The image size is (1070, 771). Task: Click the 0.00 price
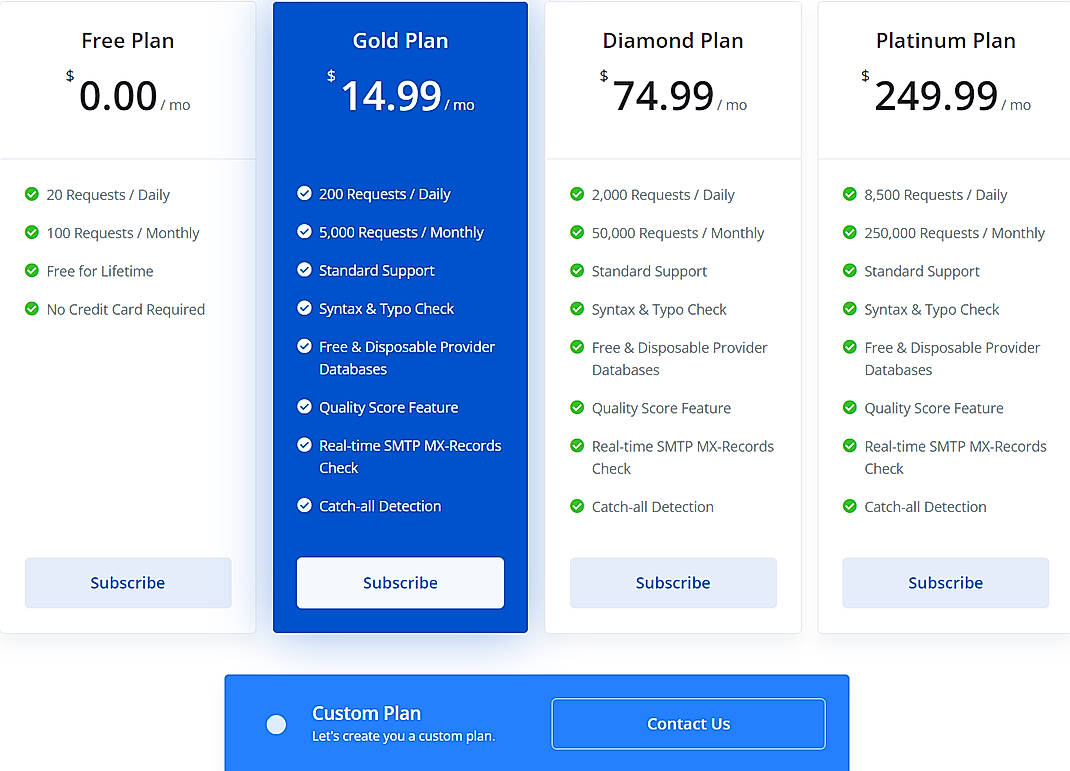[x=118, y=96]
